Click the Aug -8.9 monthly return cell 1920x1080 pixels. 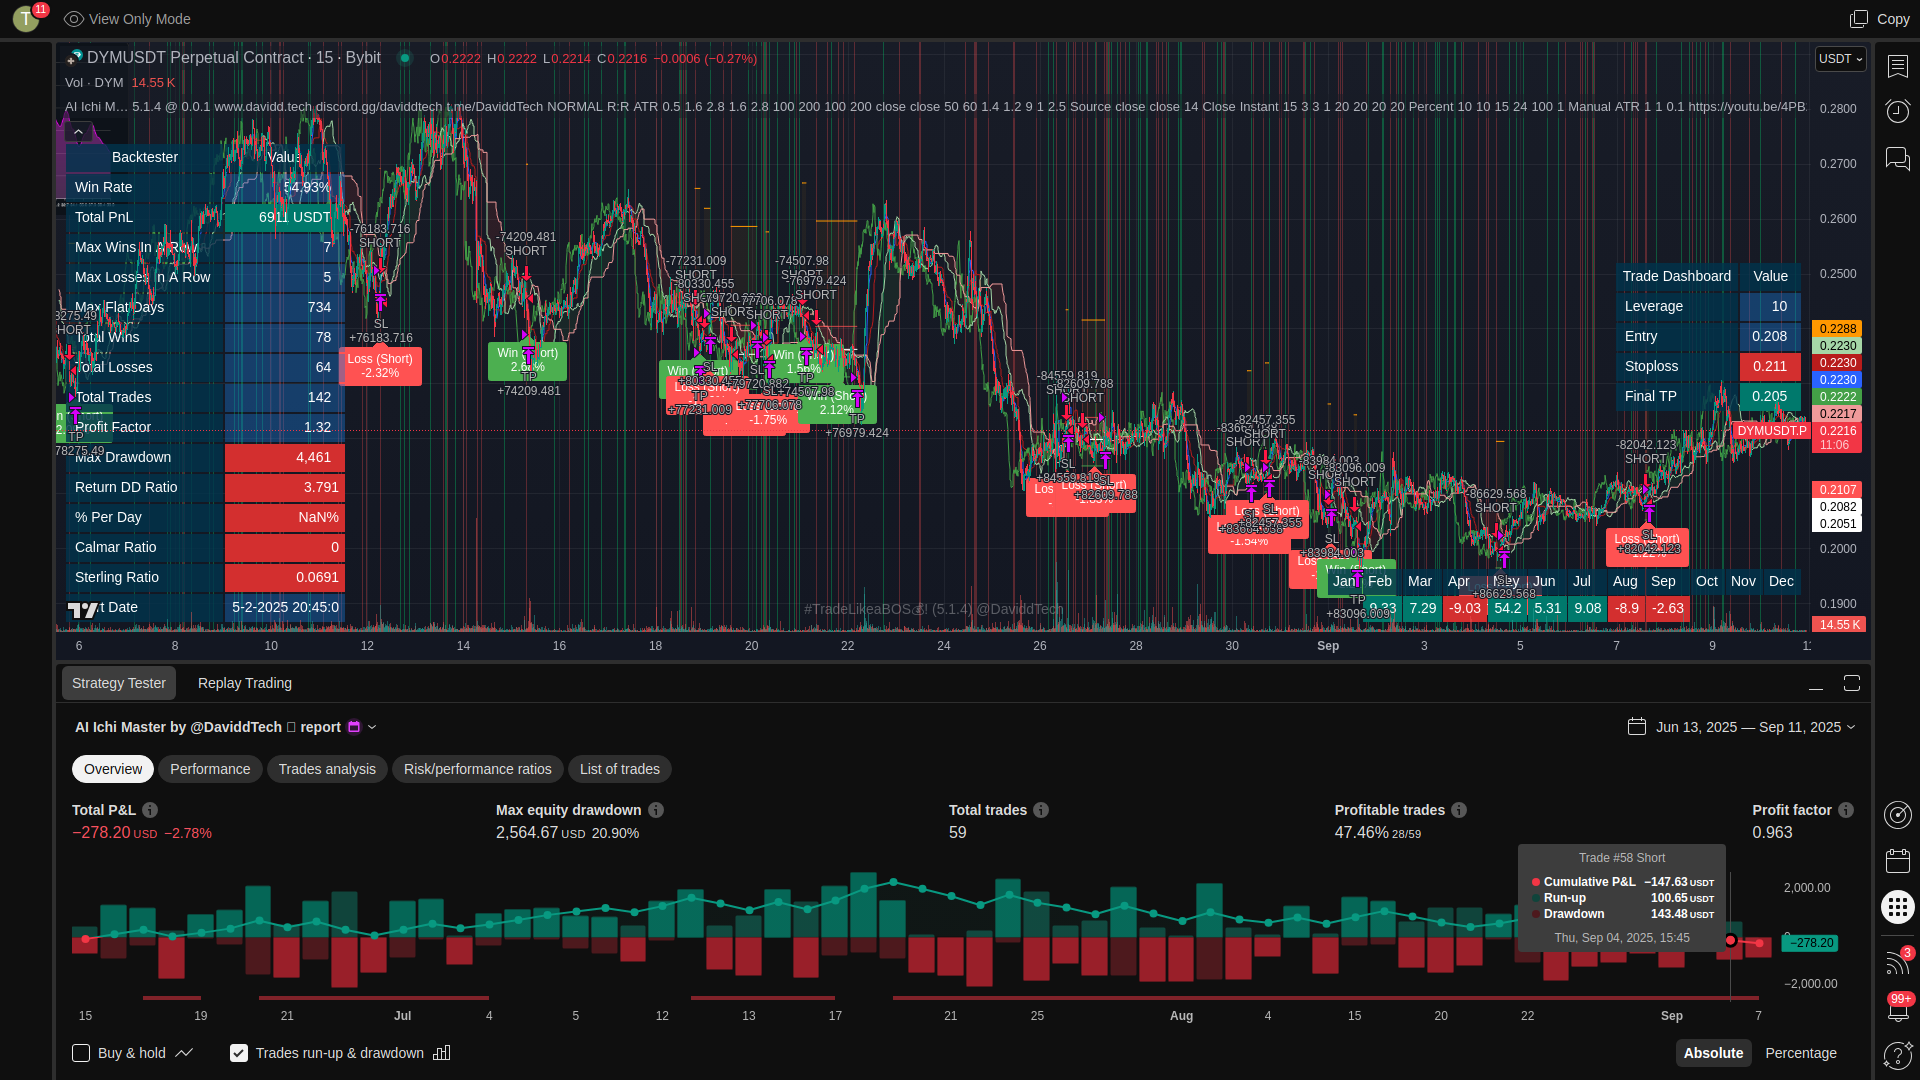1627,608
